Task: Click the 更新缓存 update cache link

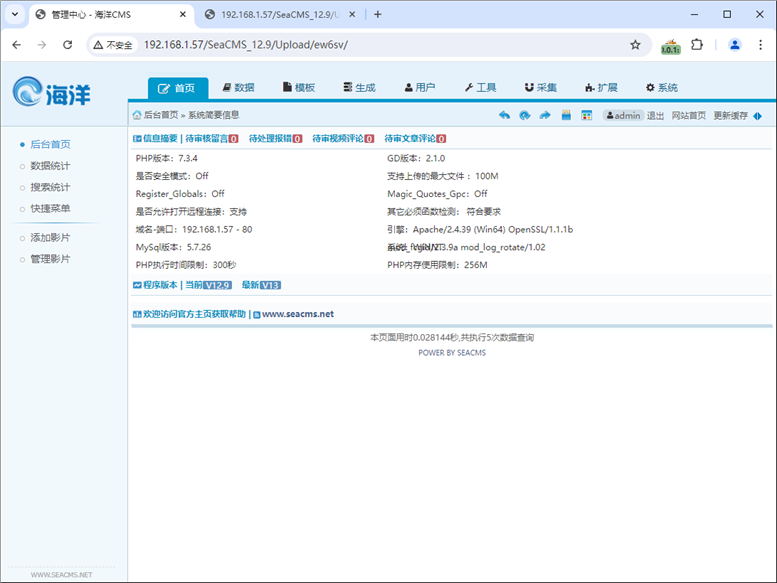Action: 730,116
